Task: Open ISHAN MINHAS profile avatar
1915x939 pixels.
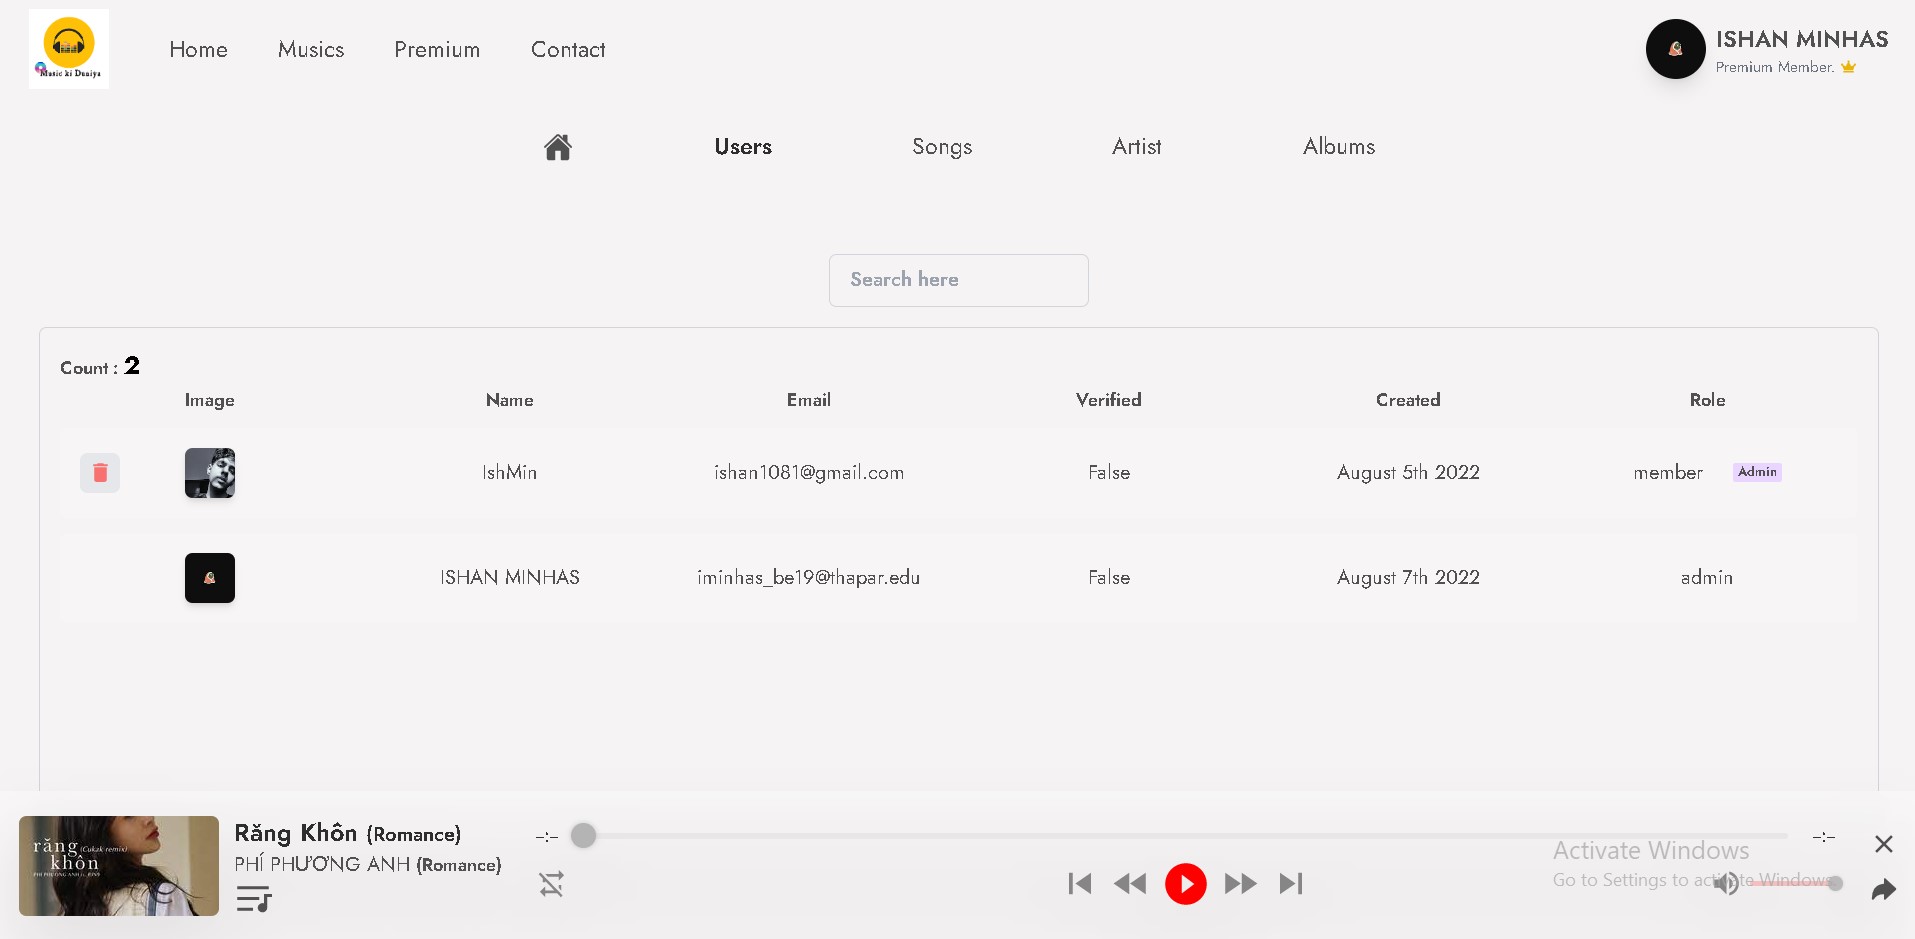Action: tap(1675, 48)
